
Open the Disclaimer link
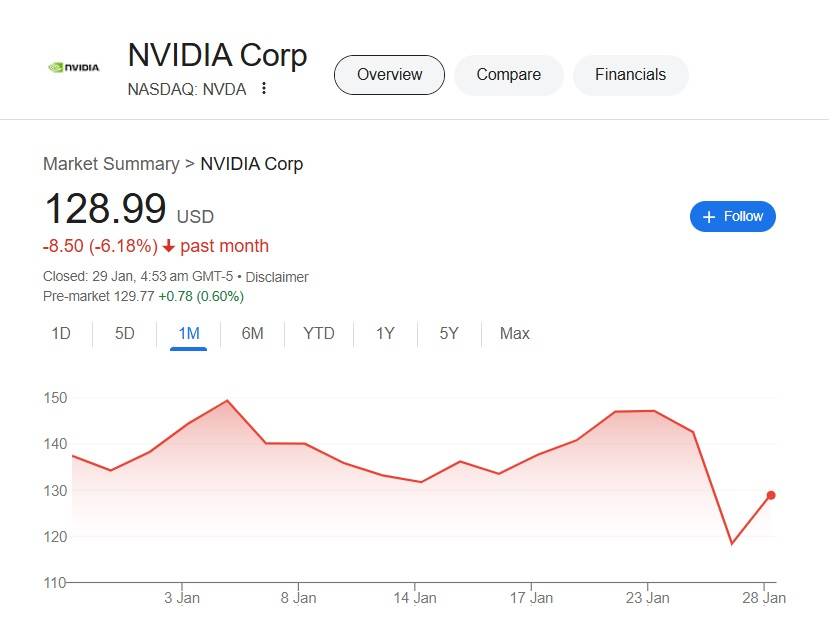pos(277,277)
